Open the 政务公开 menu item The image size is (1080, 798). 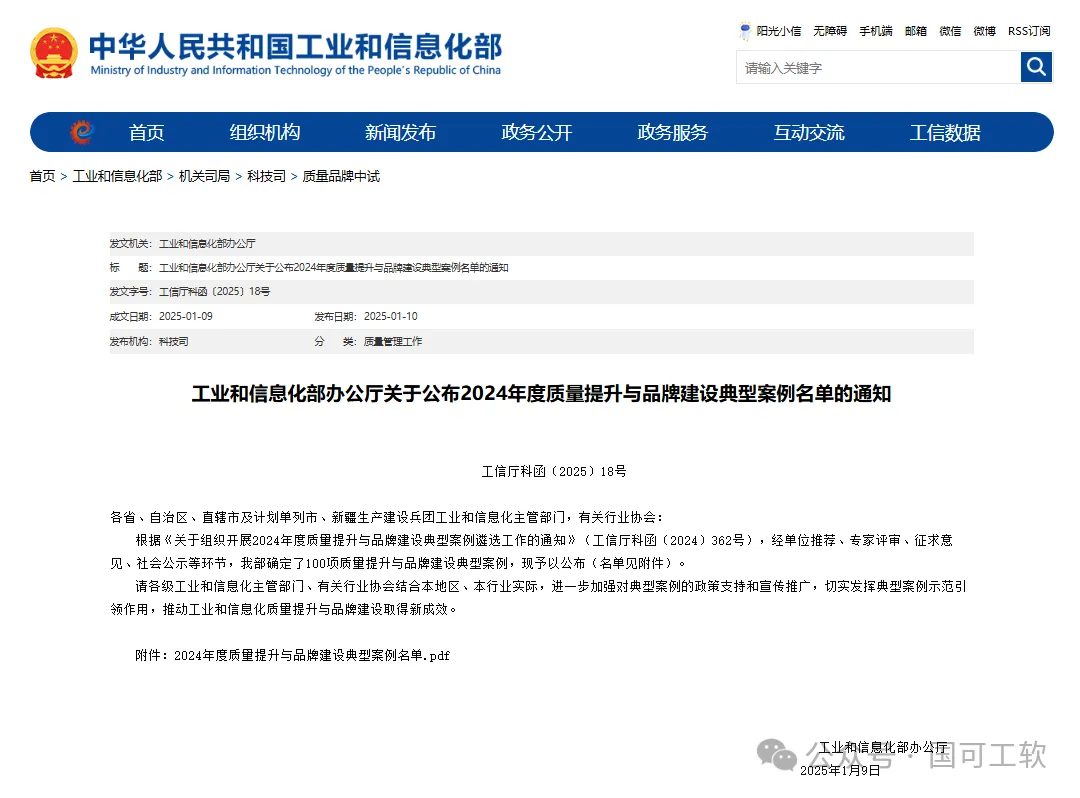537,132
